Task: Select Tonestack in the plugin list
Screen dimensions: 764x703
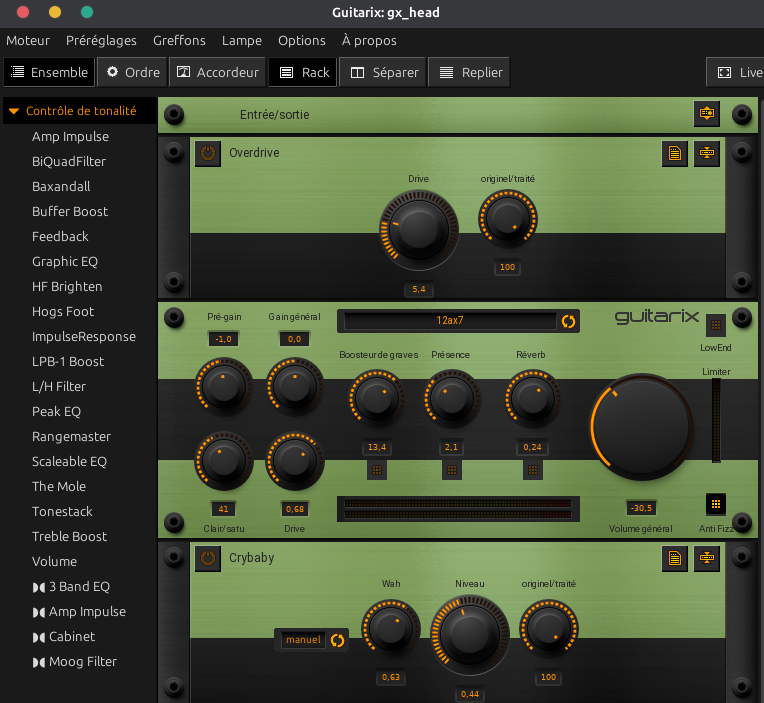Action: (62, 511)
